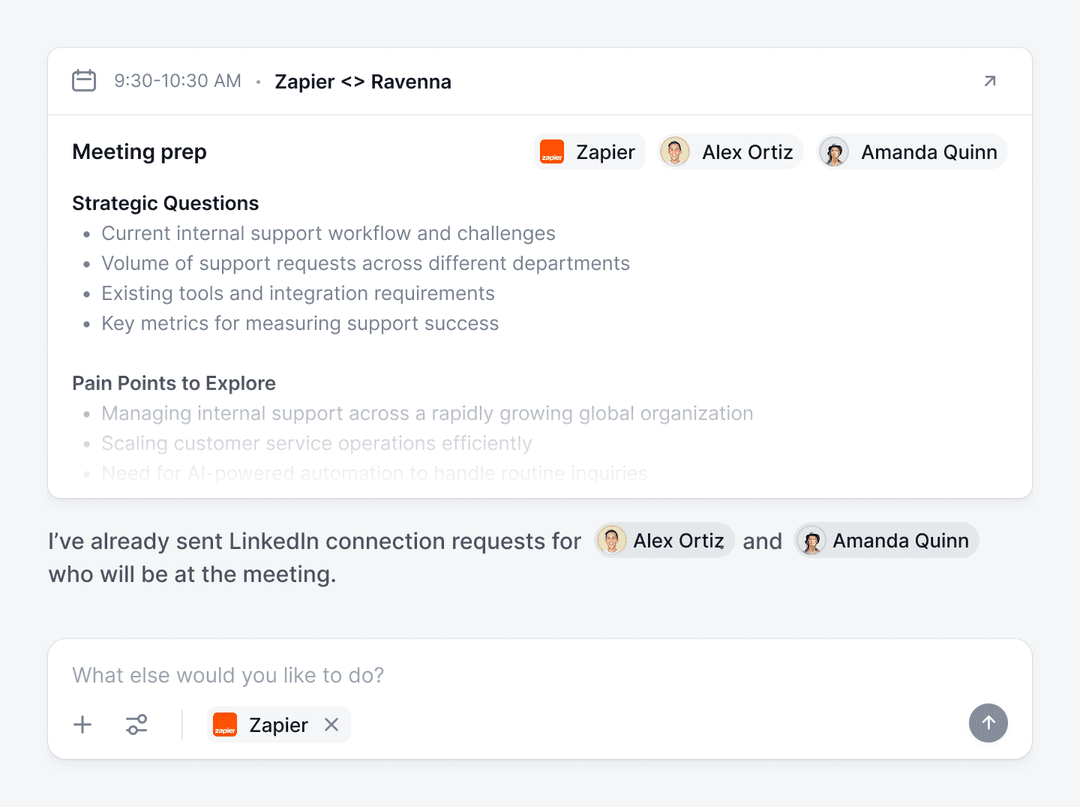Open the filter settings sliders icon
Viewport: 1080px width, 807px height.
137,725
